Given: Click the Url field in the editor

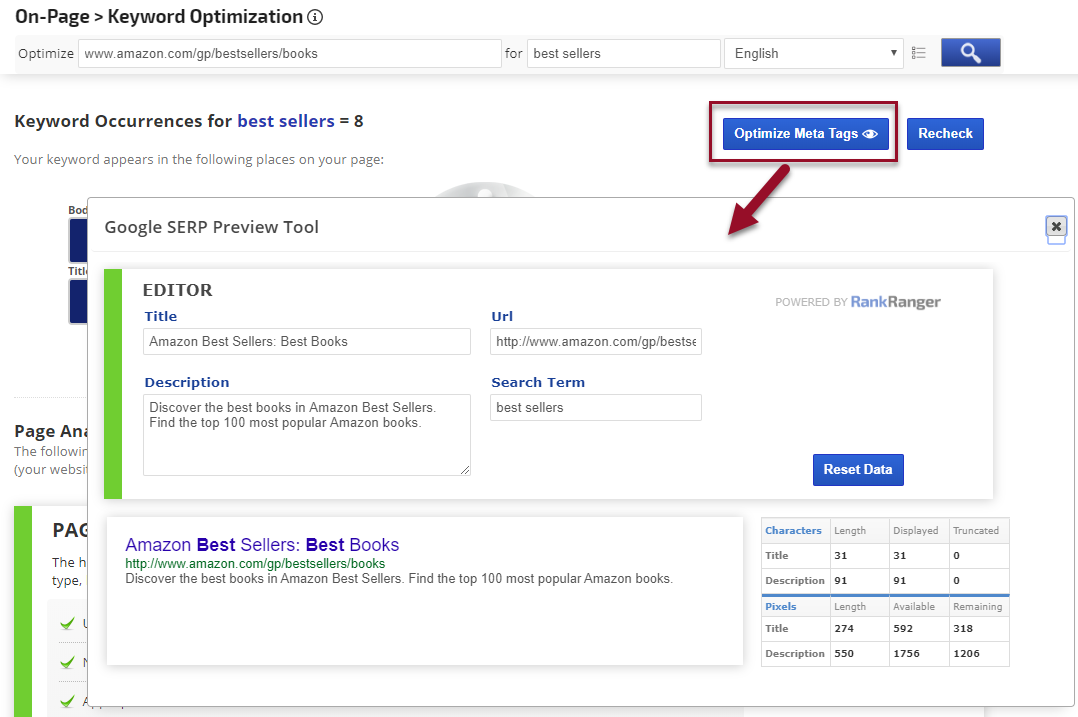Looking at the screenshot, I should click(595, 342).
